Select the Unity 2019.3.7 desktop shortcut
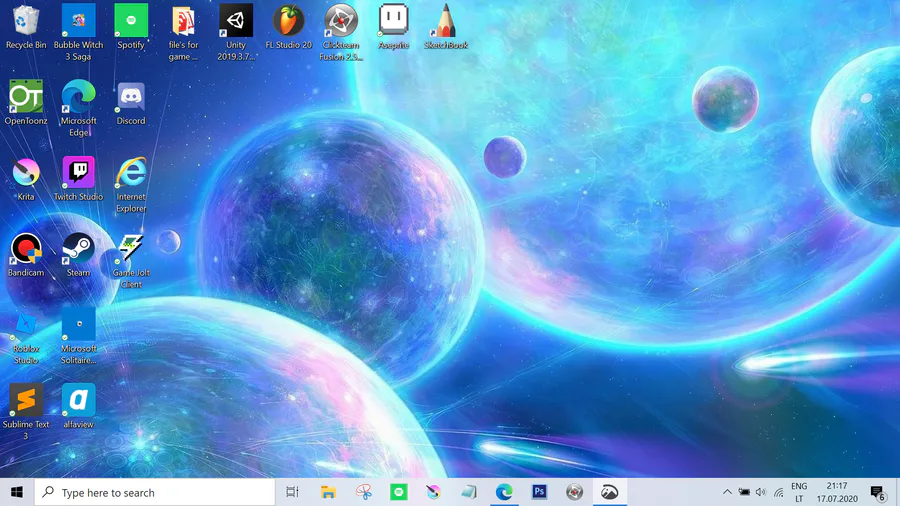Image resolution: width=900 pixels, height=506 pixels. (x=236, y=33)
